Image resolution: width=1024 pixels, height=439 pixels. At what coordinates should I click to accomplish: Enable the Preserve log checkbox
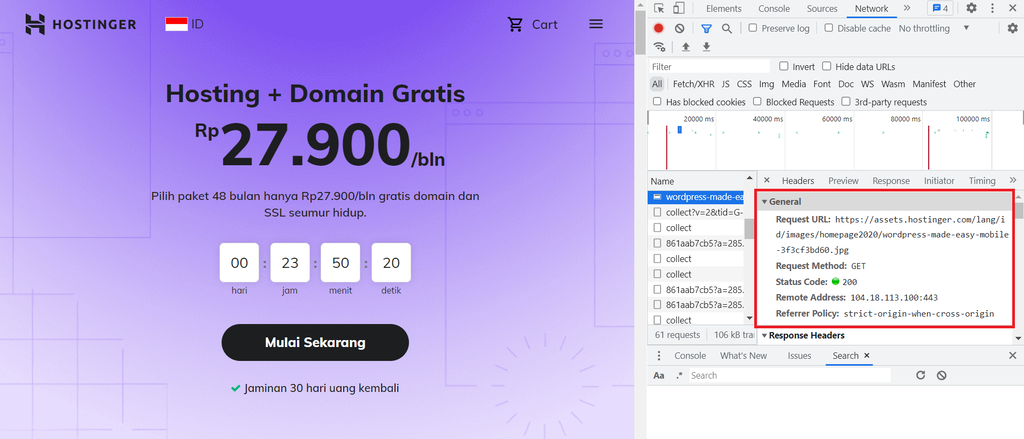coord(753,28)
